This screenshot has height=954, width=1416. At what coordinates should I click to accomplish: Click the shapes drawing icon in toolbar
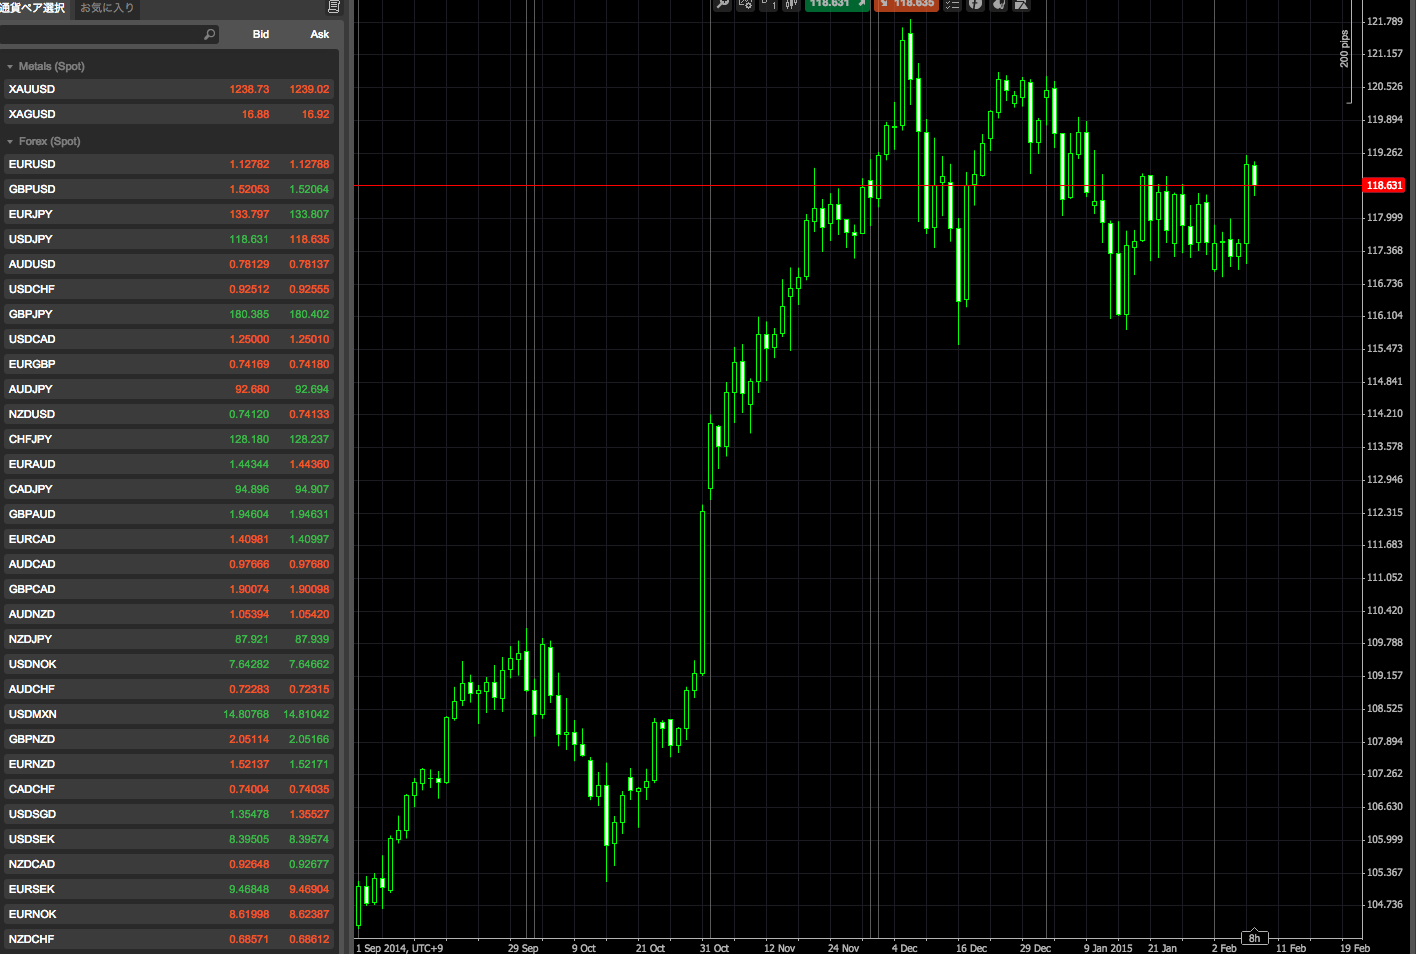pyautogui.click(x=1021, y=4)
